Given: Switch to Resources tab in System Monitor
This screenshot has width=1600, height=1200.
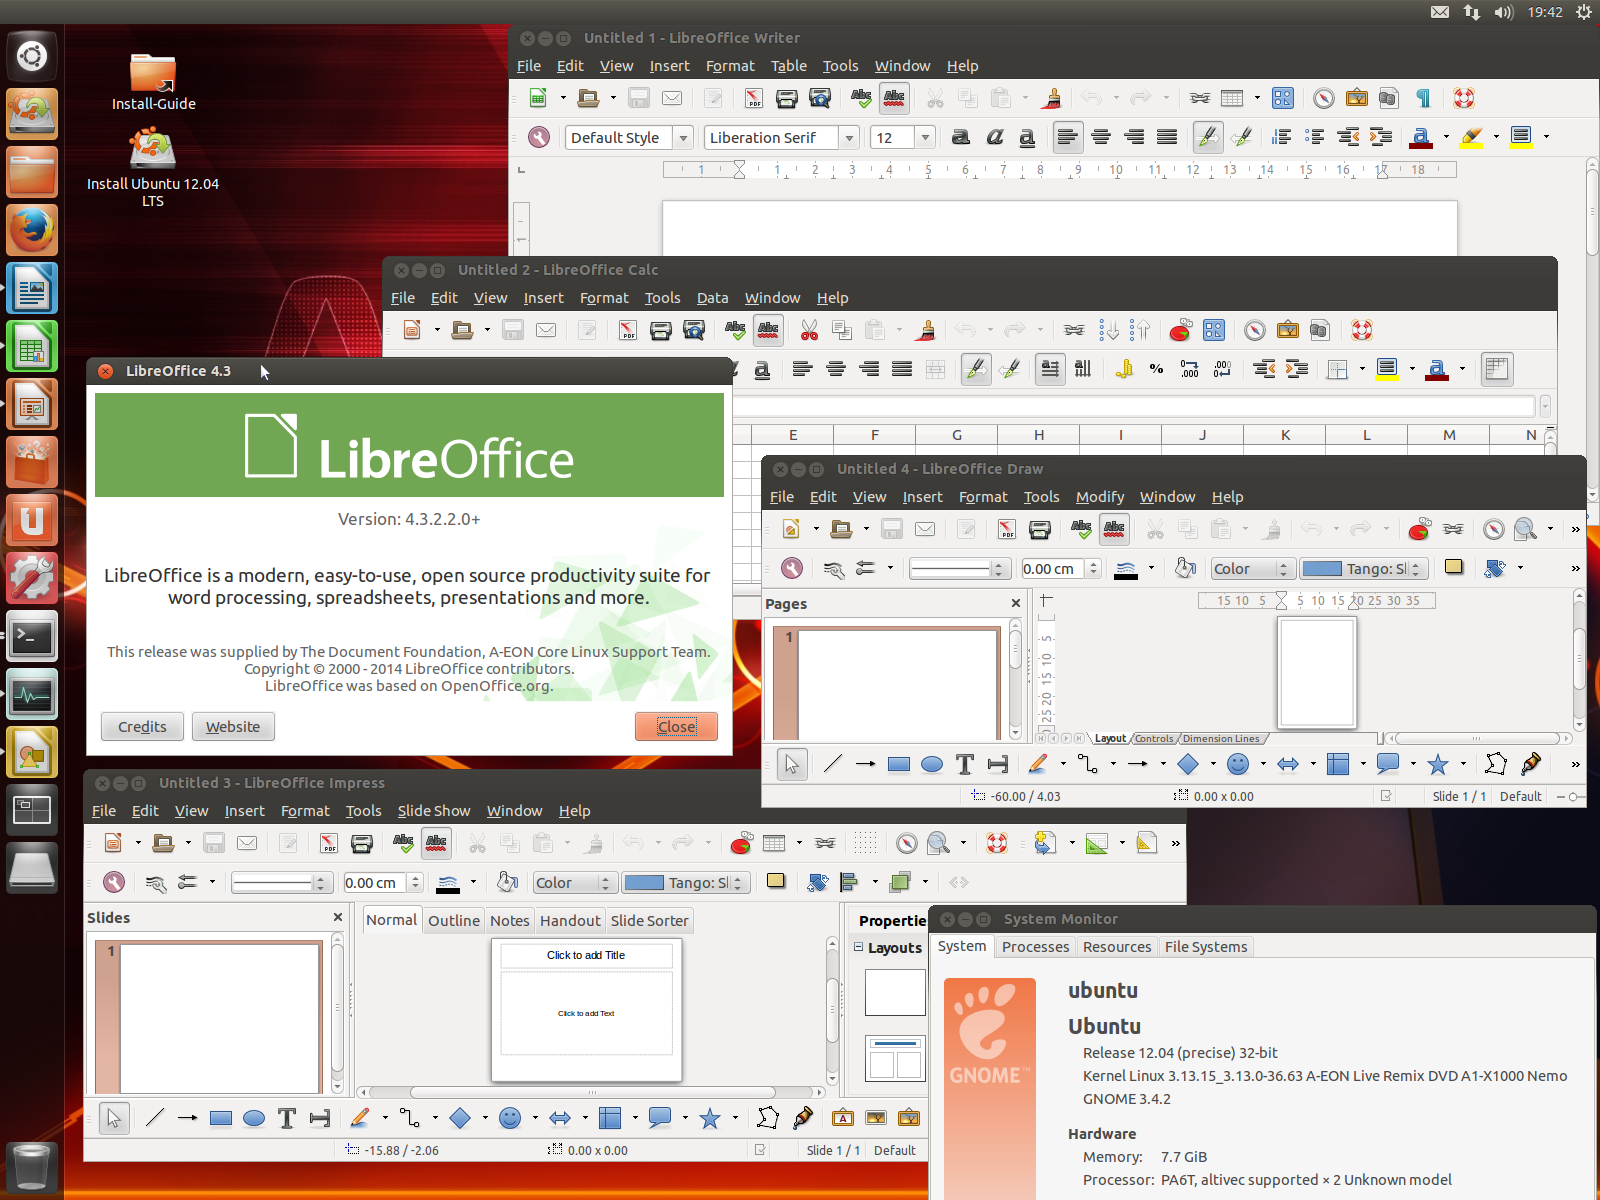Looking at the screenshot, I should coord(1116,947).
